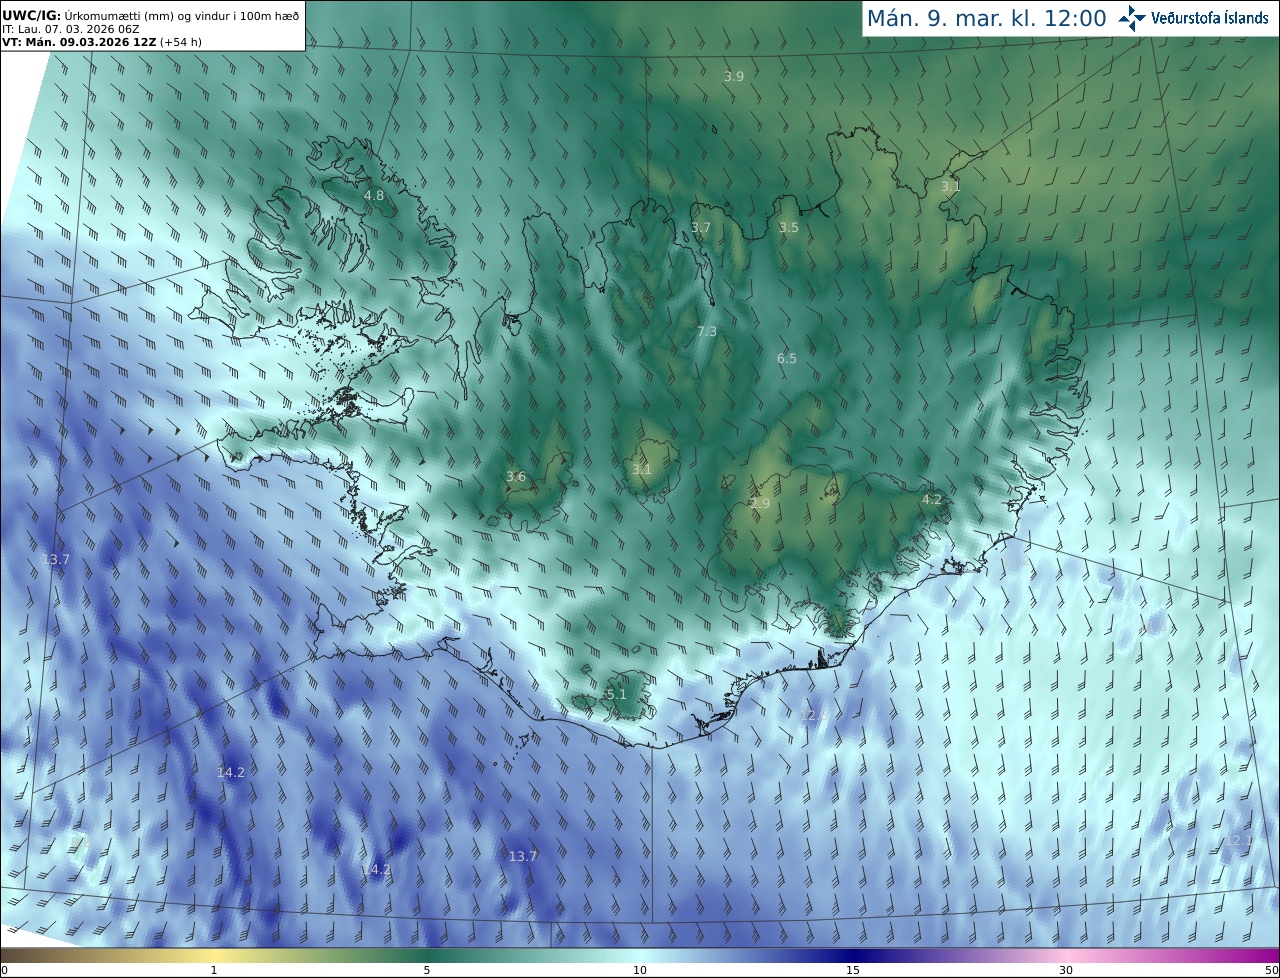This screenshot has height=978, width=1280.
Task: Select the 3.7 value label
Action: (x=701, y=227)
